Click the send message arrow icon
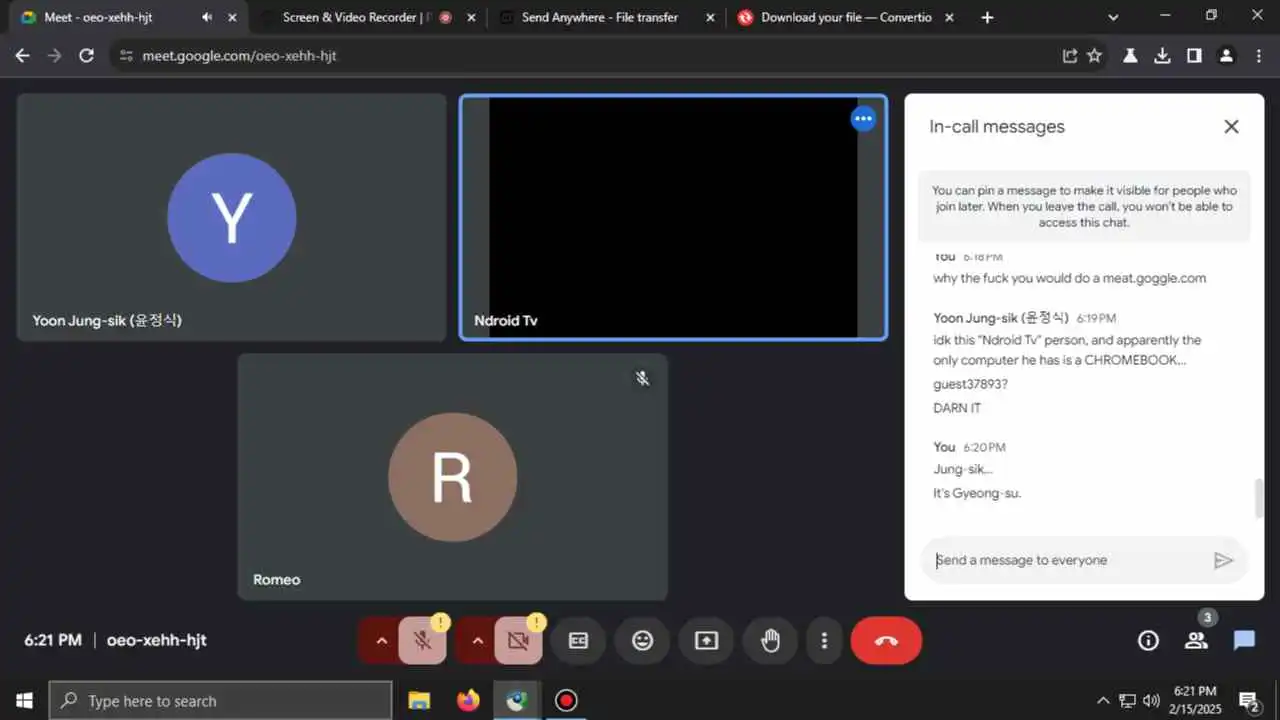The width and height of the screenshot is (1280, 720). pyautogui.click(x=1223, y=560)
